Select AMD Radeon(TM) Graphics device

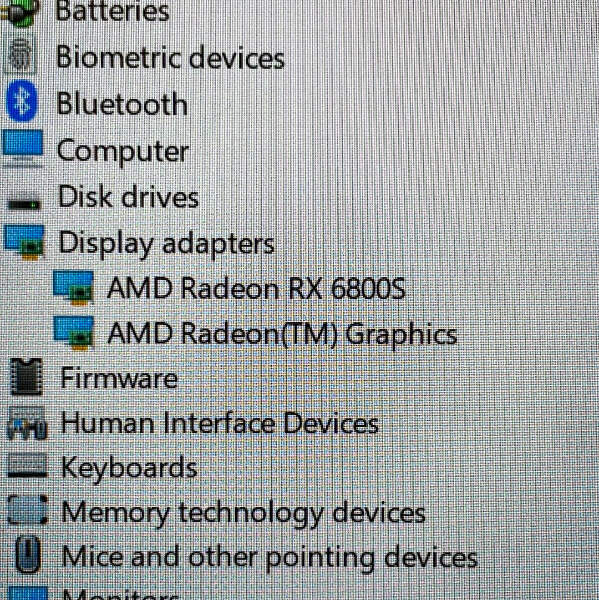point(282,334)
